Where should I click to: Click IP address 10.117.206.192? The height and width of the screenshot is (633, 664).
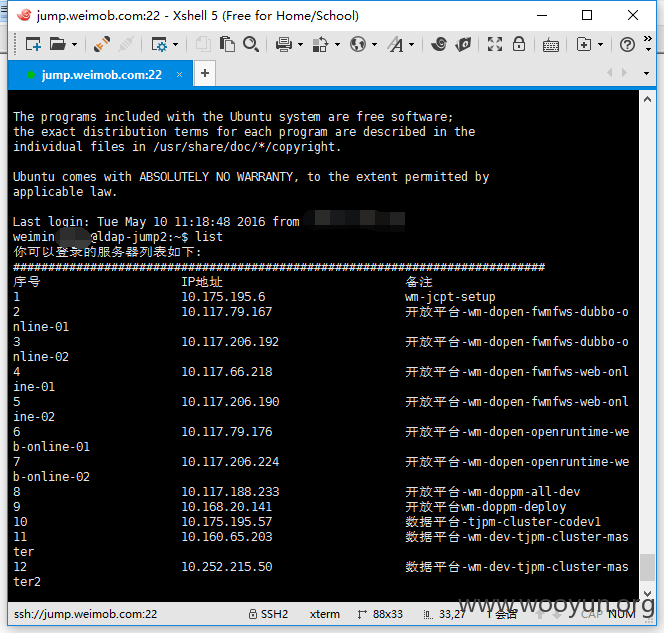tap(230, 342)
